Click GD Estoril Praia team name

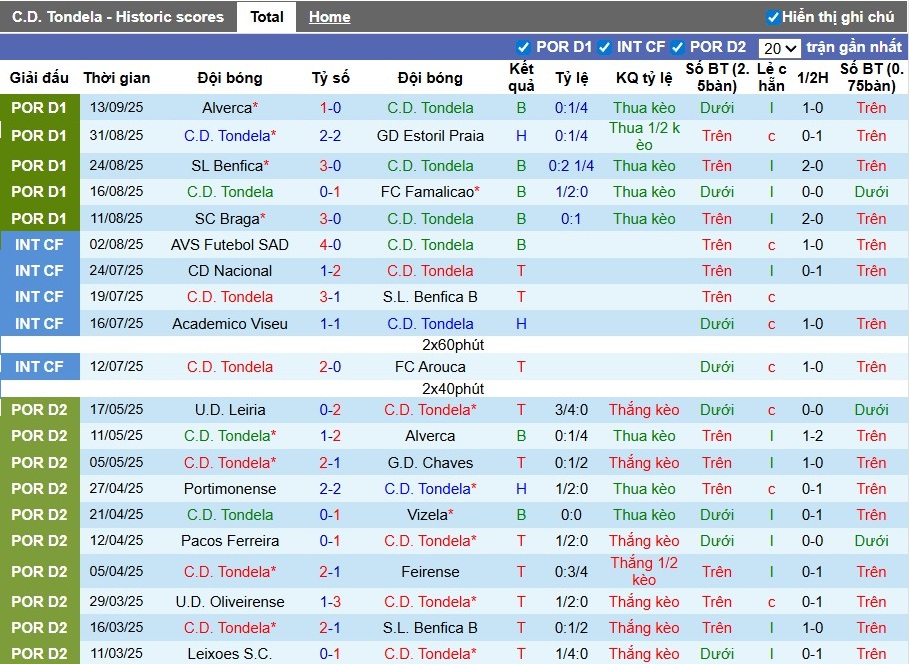(x=430, y=136)
